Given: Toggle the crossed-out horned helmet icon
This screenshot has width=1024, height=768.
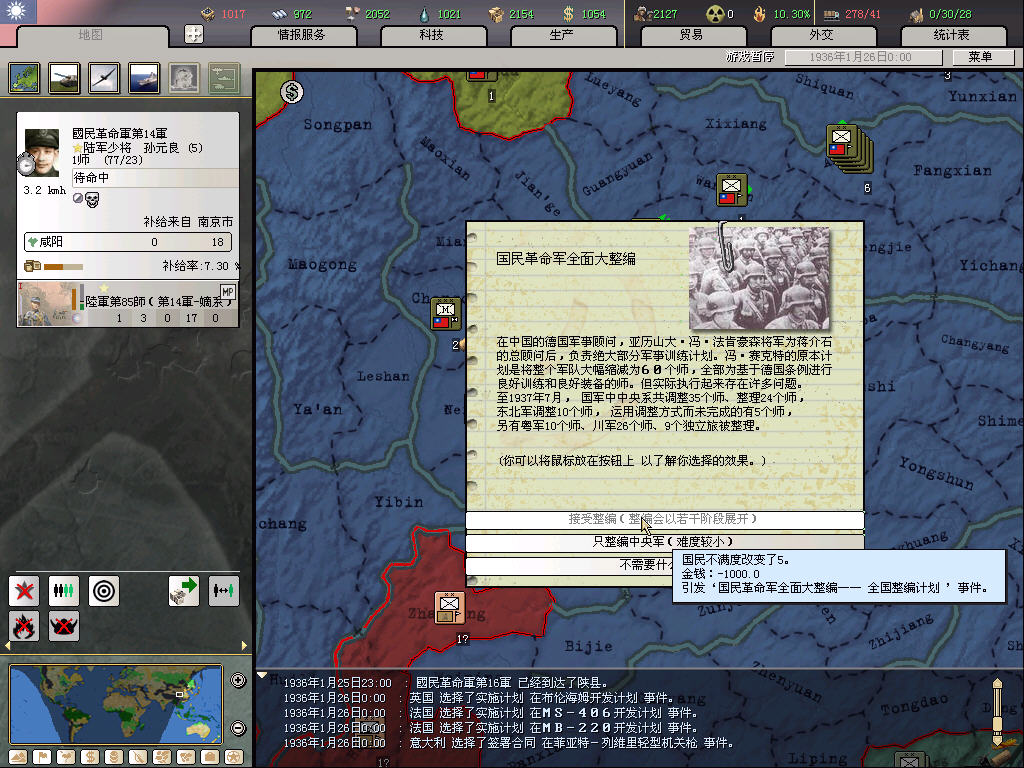Looking at the screenshot, I should pyautogui.click(x=64, y=626).
